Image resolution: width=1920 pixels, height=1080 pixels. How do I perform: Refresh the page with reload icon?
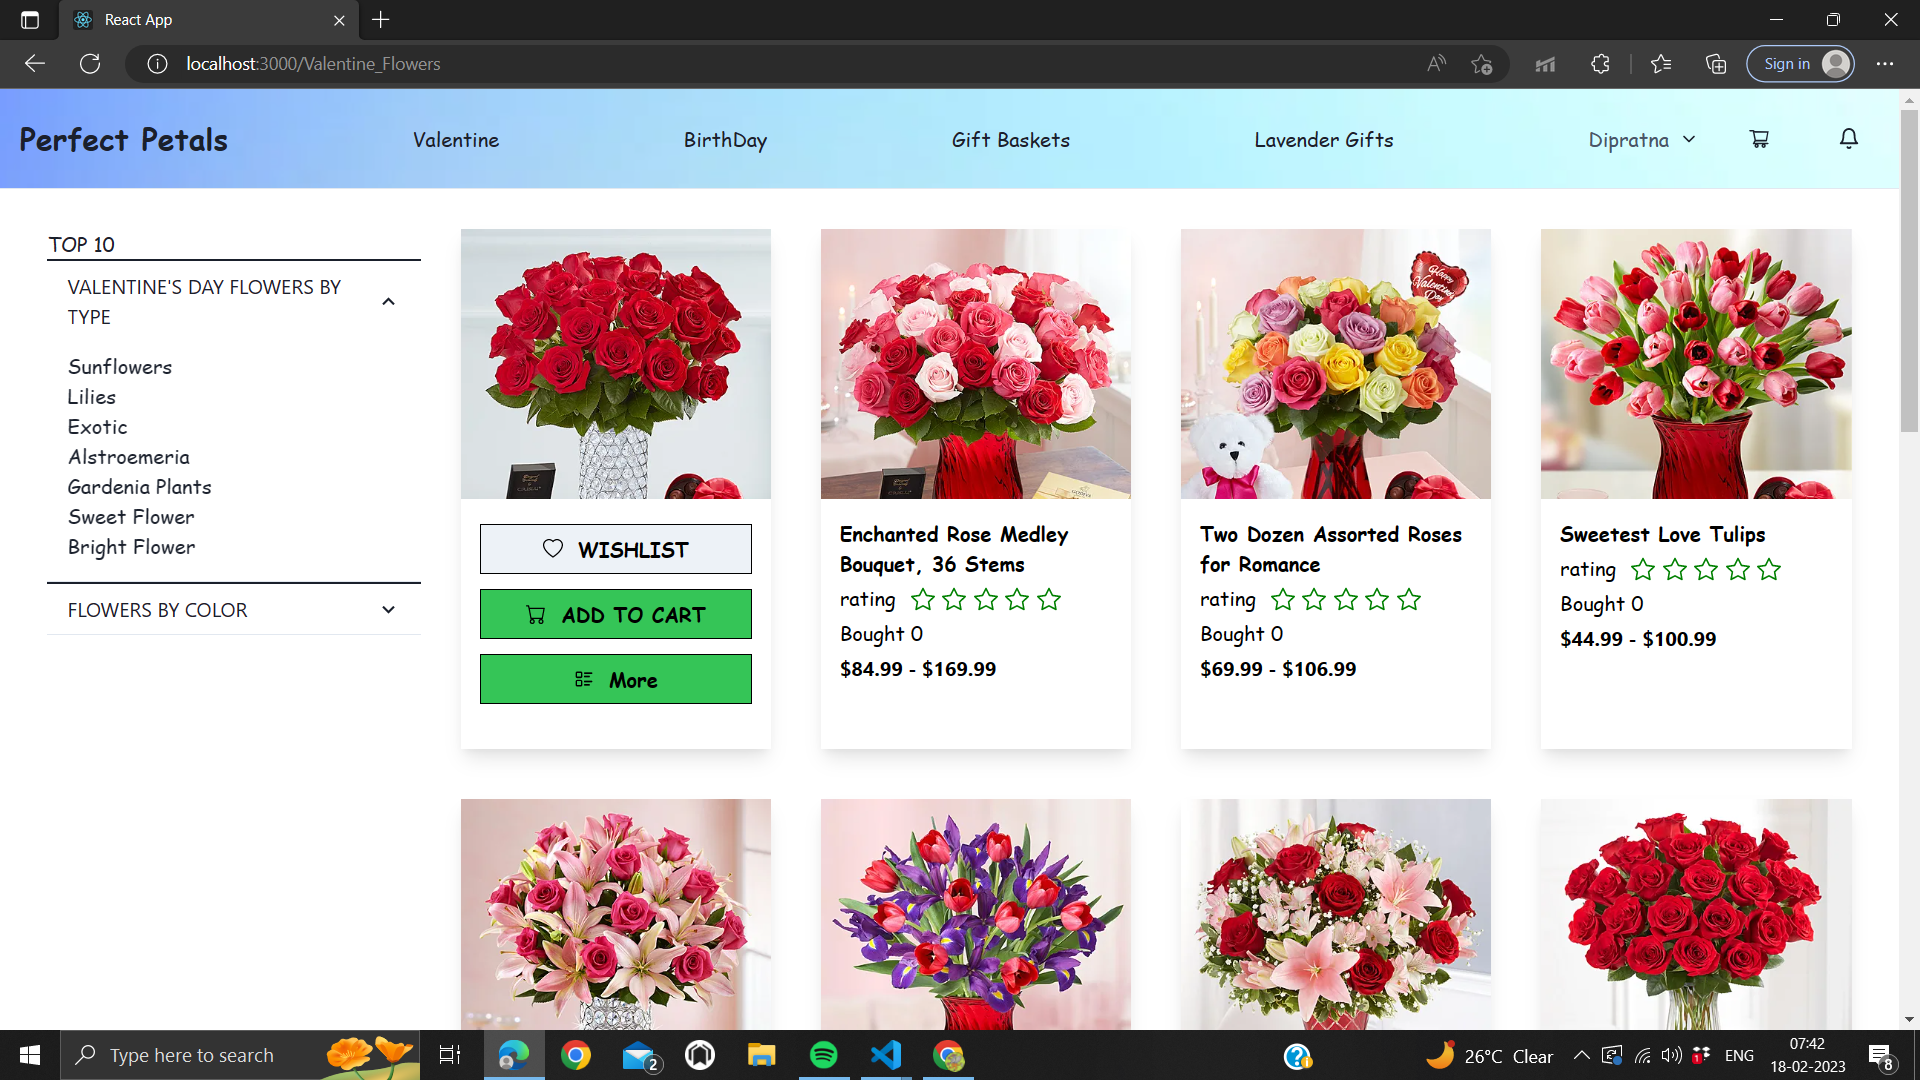coord(90,64)
